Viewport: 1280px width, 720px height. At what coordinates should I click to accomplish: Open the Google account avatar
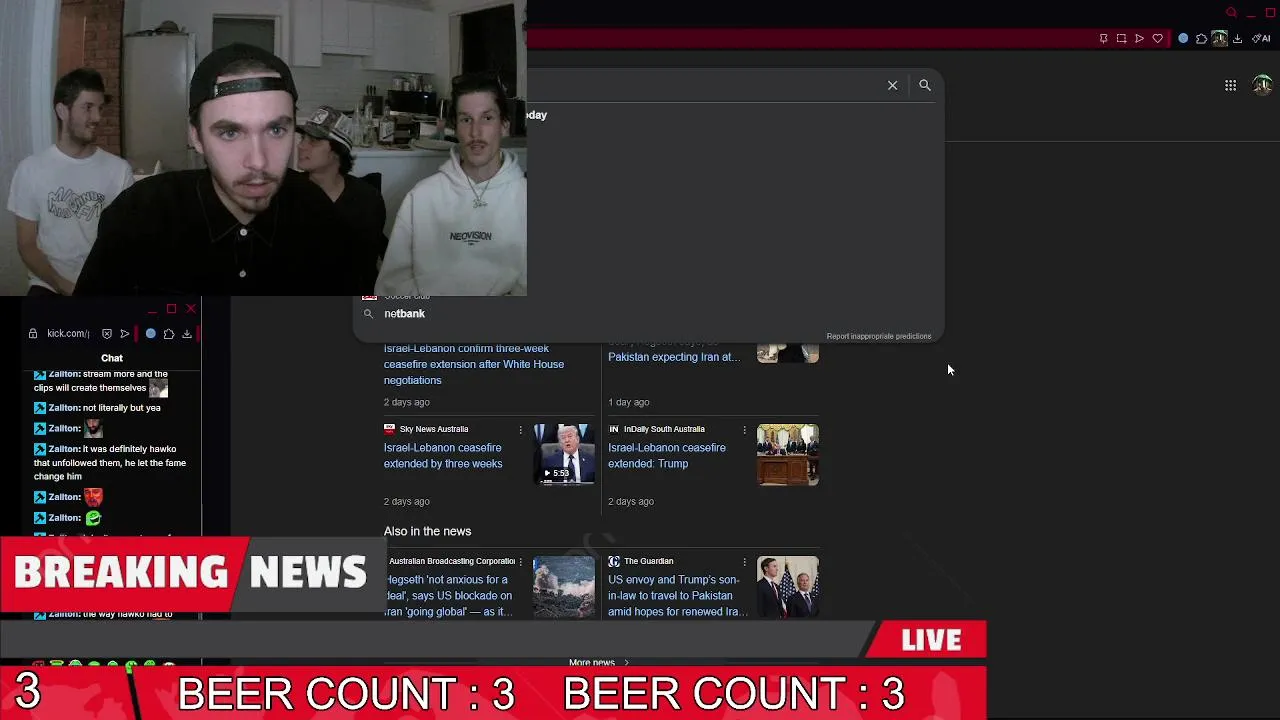coord(1262,85)
